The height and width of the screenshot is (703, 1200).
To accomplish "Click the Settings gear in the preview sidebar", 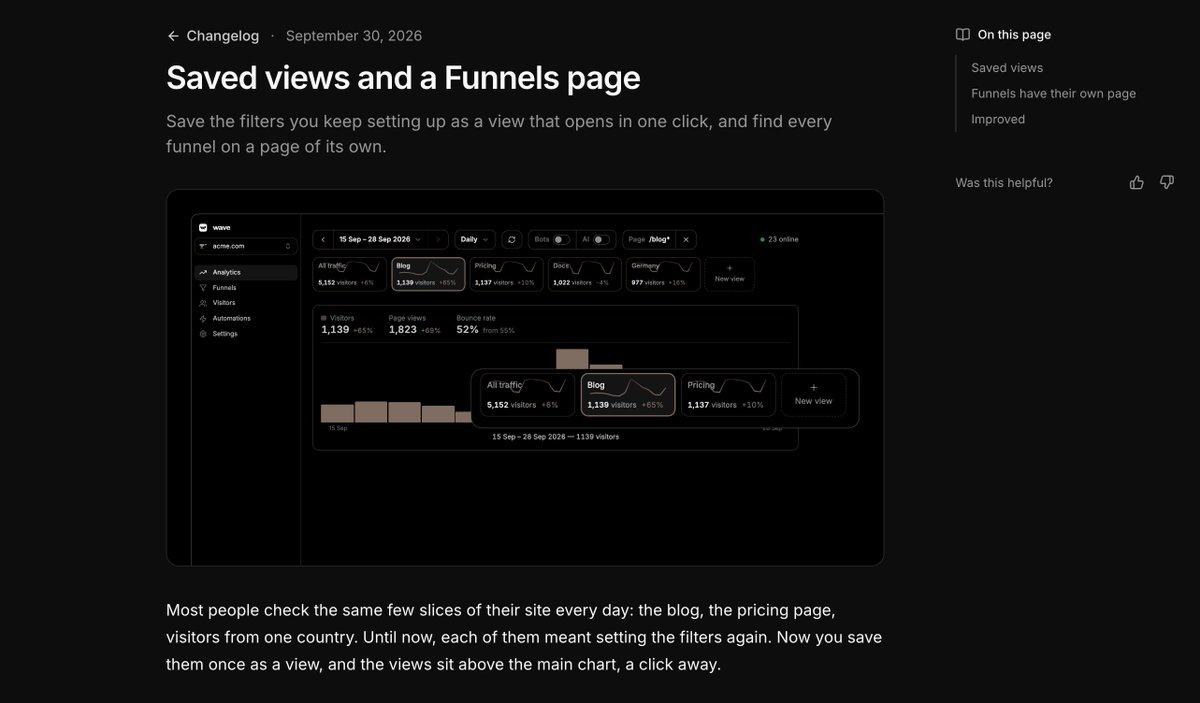I will pyautogui.click(x=203, y=334).
